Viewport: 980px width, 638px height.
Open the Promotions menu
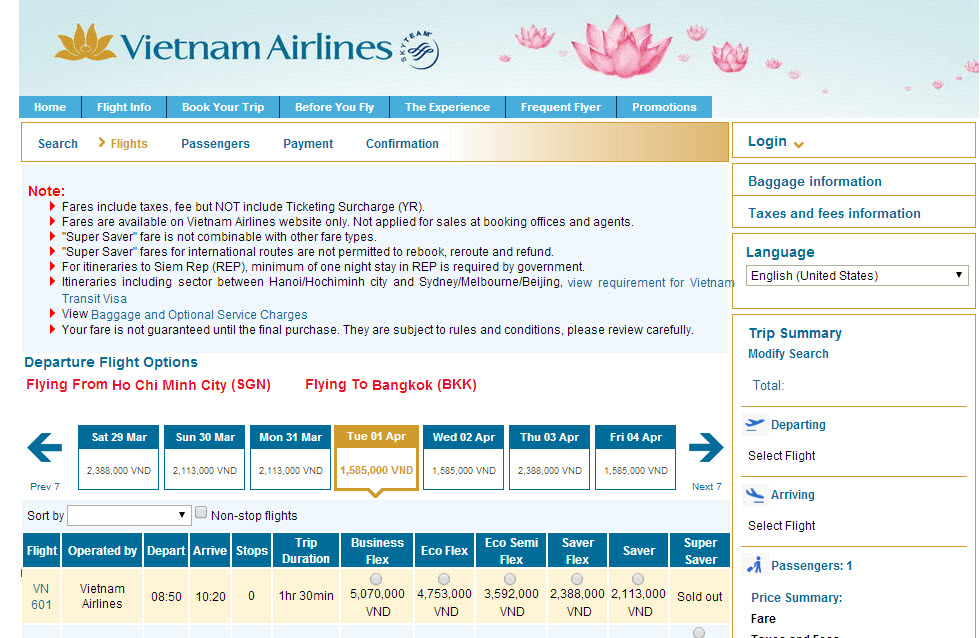pos(664,107)
